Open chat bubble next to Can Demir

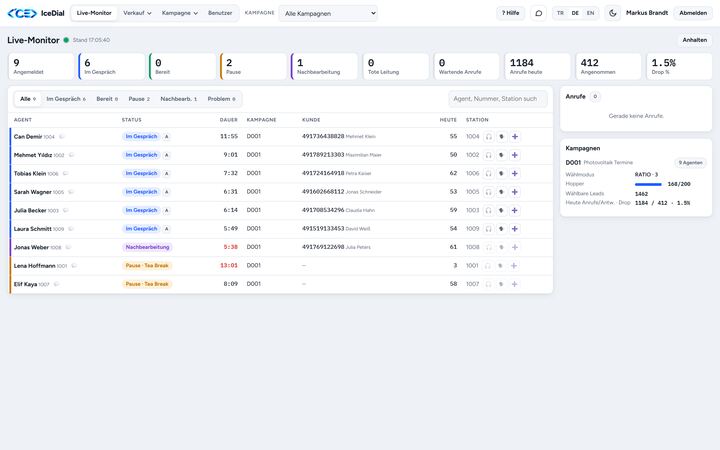tap(62, 136)
